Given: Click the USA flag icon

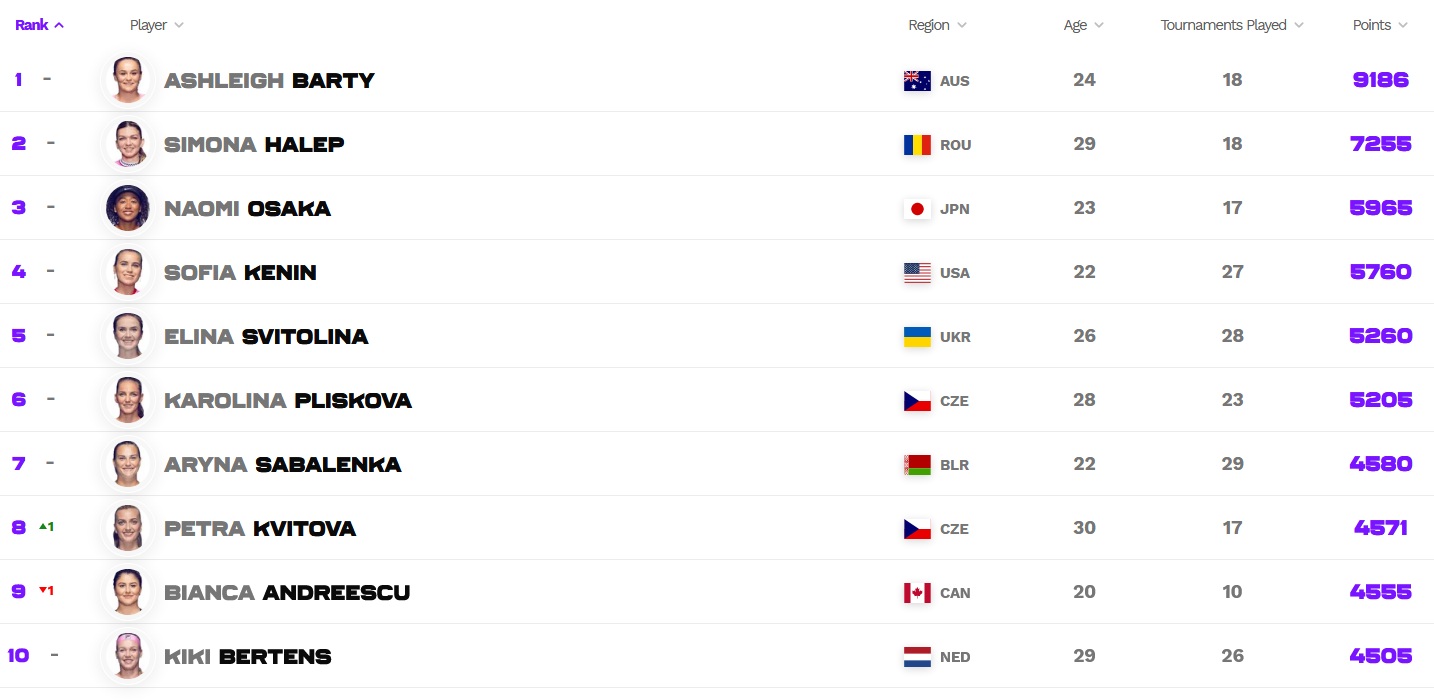Looking at the screenshot, I should point(917,273).
